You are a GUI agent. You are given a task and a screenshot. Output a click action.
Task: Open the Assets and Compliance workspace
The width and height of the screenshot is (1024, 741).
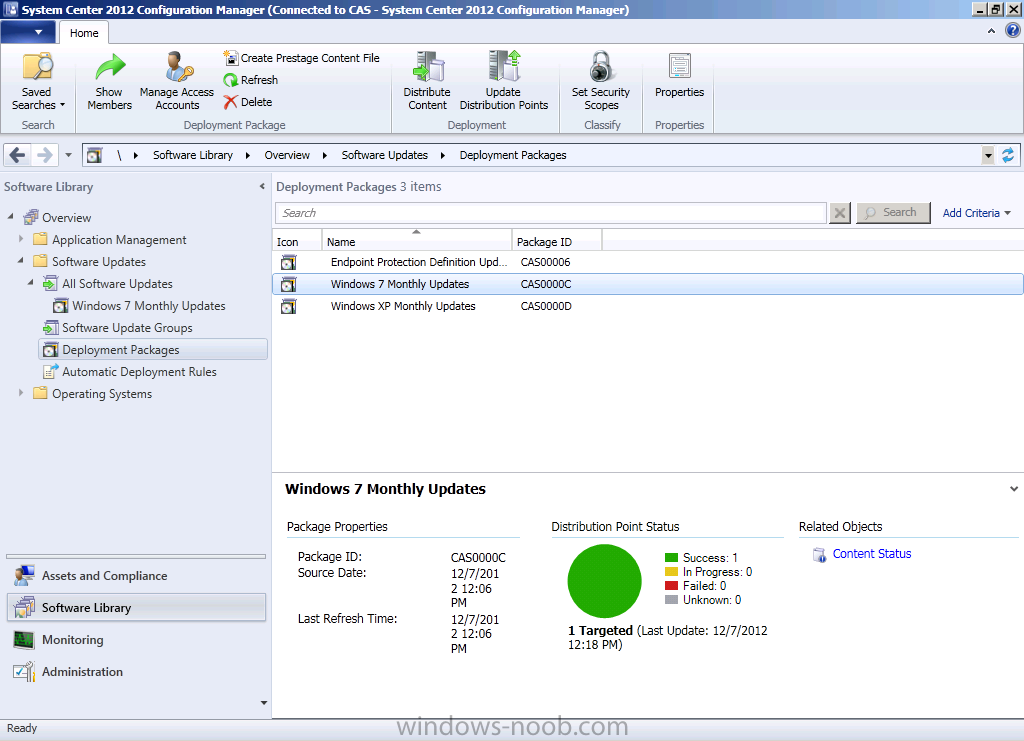click(136, 576)
